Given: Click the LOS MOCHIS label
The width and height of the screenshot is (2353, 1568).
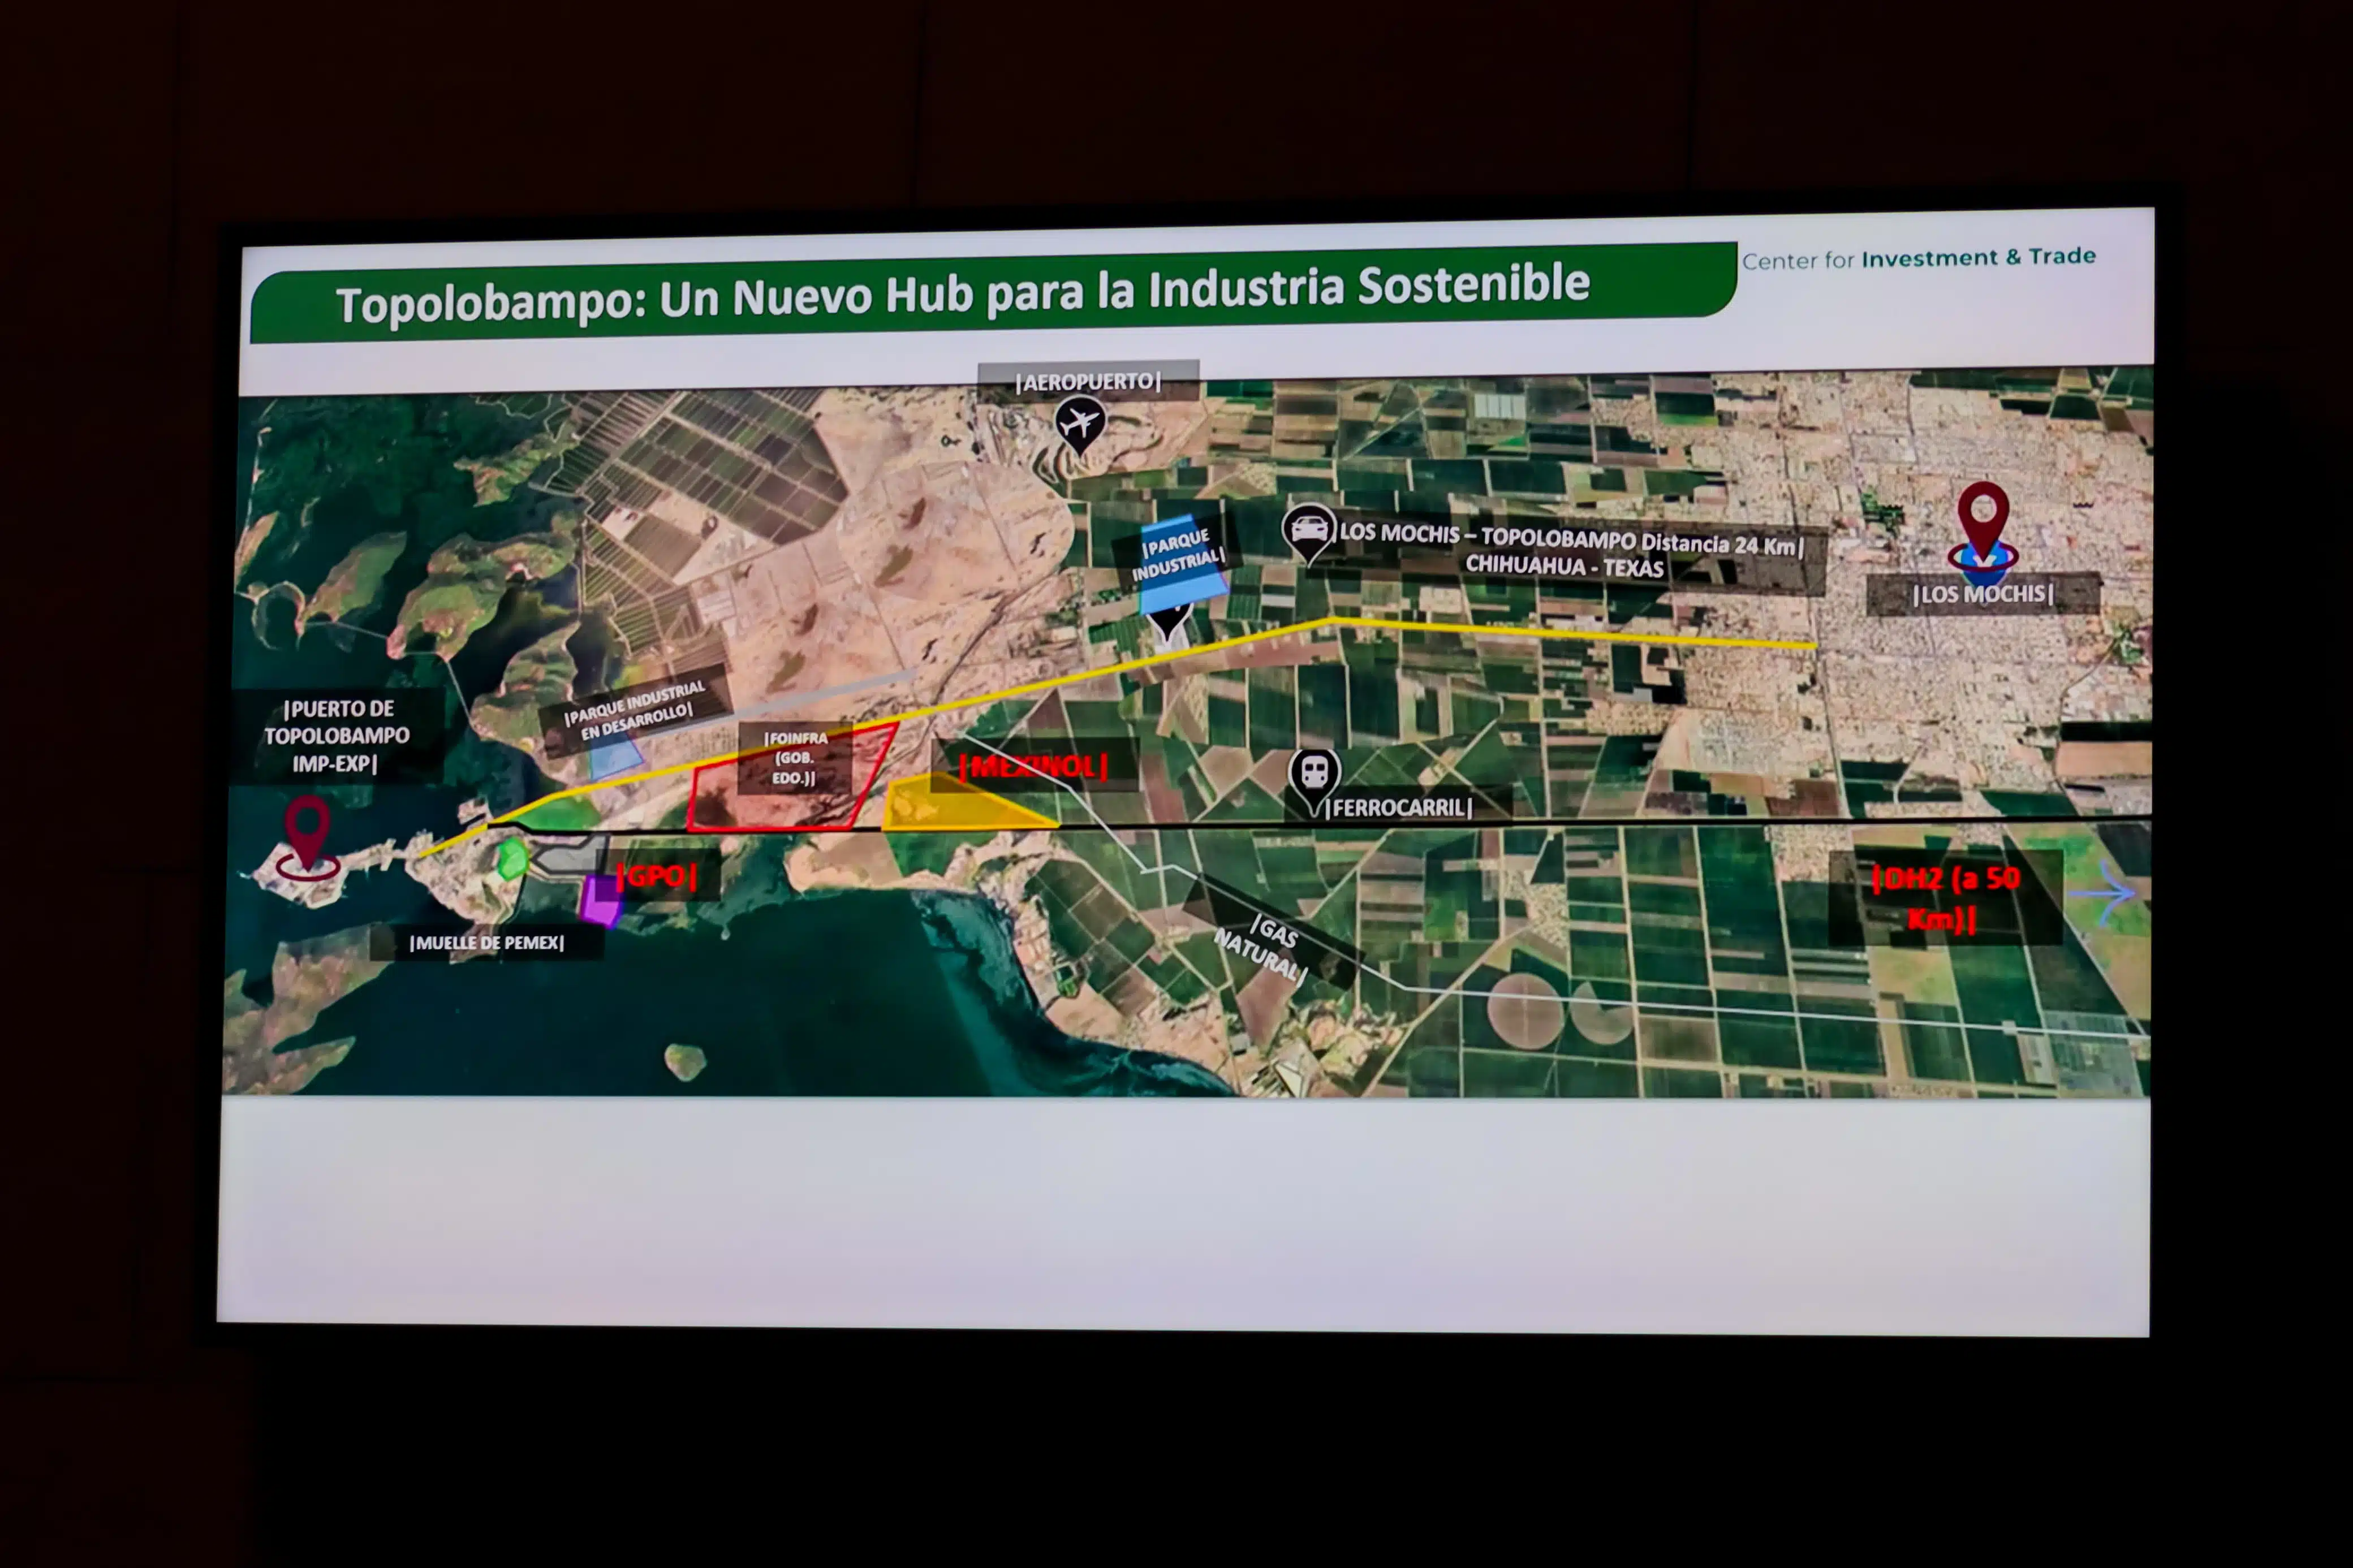Looking at the screenshot, I should tap(1983, 594).
